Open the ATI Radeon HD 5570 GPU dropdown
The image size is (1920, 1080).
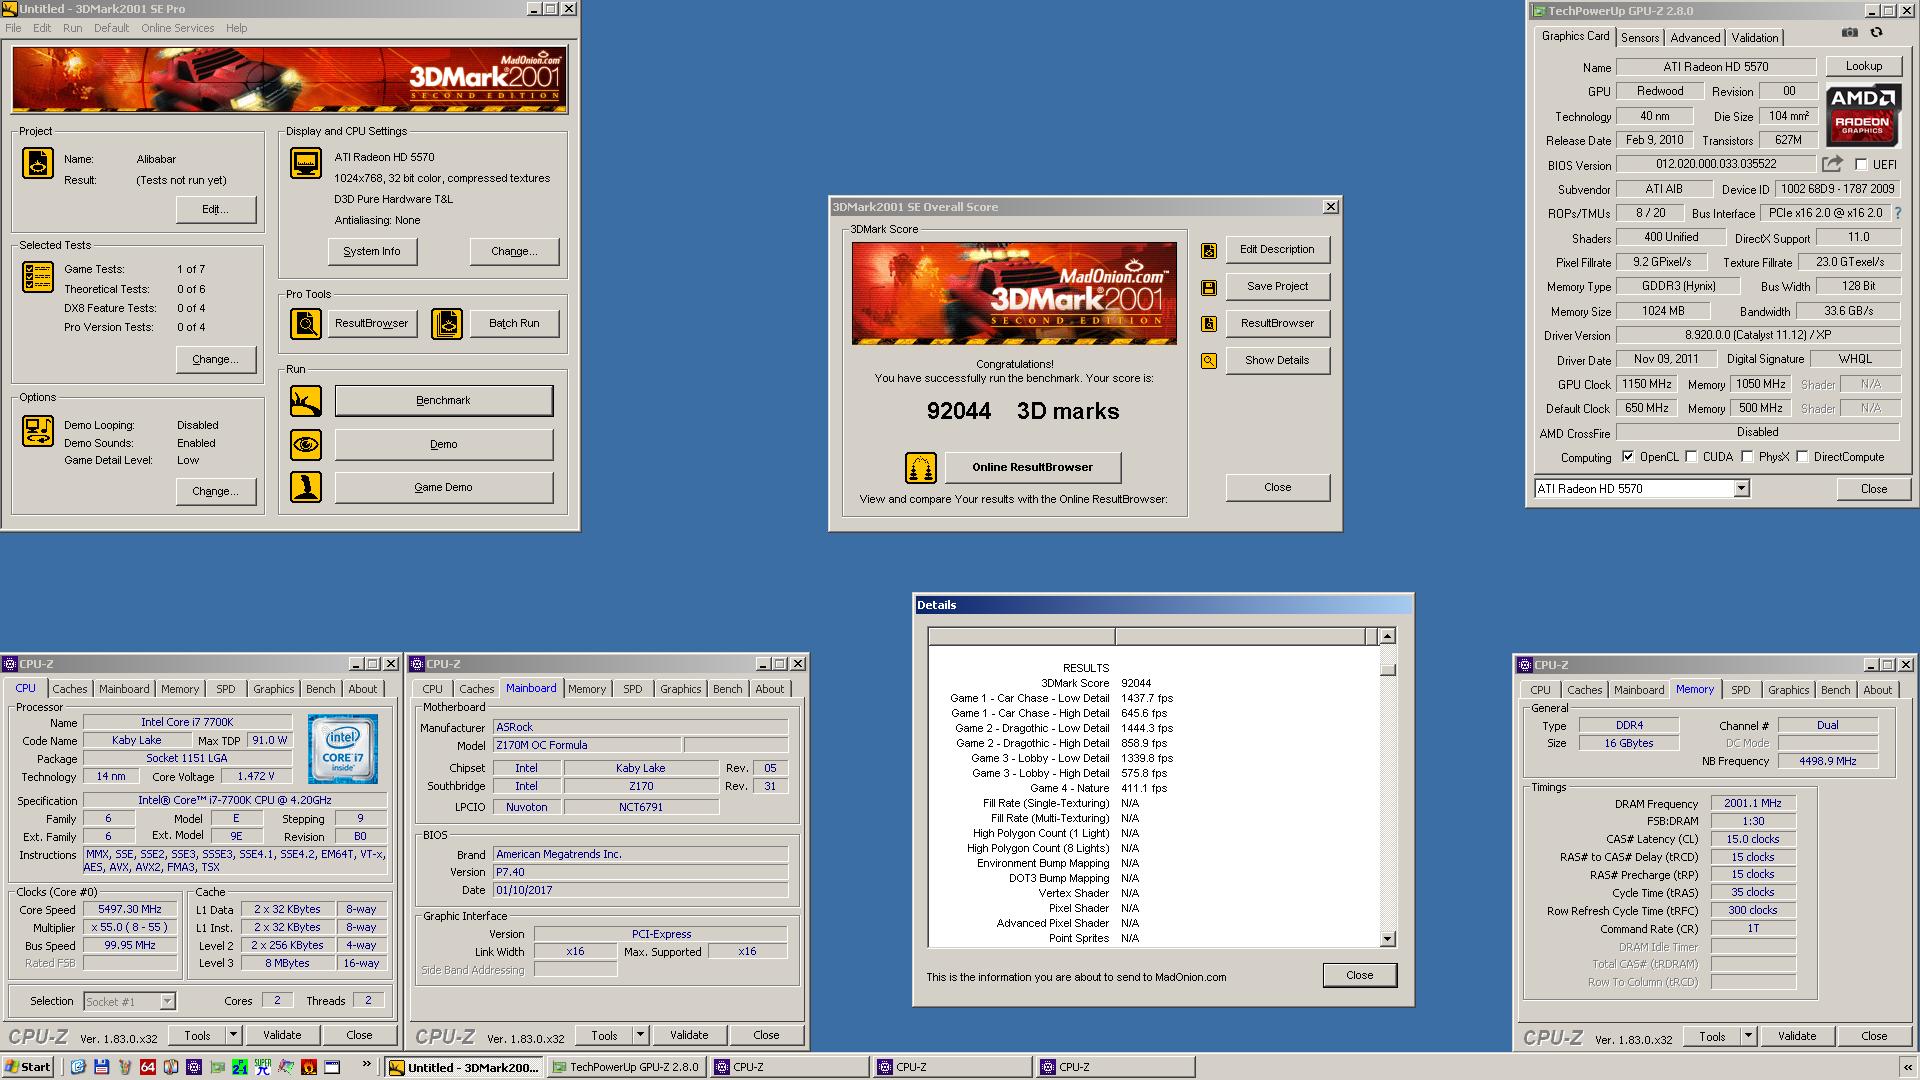[1741, 489]
